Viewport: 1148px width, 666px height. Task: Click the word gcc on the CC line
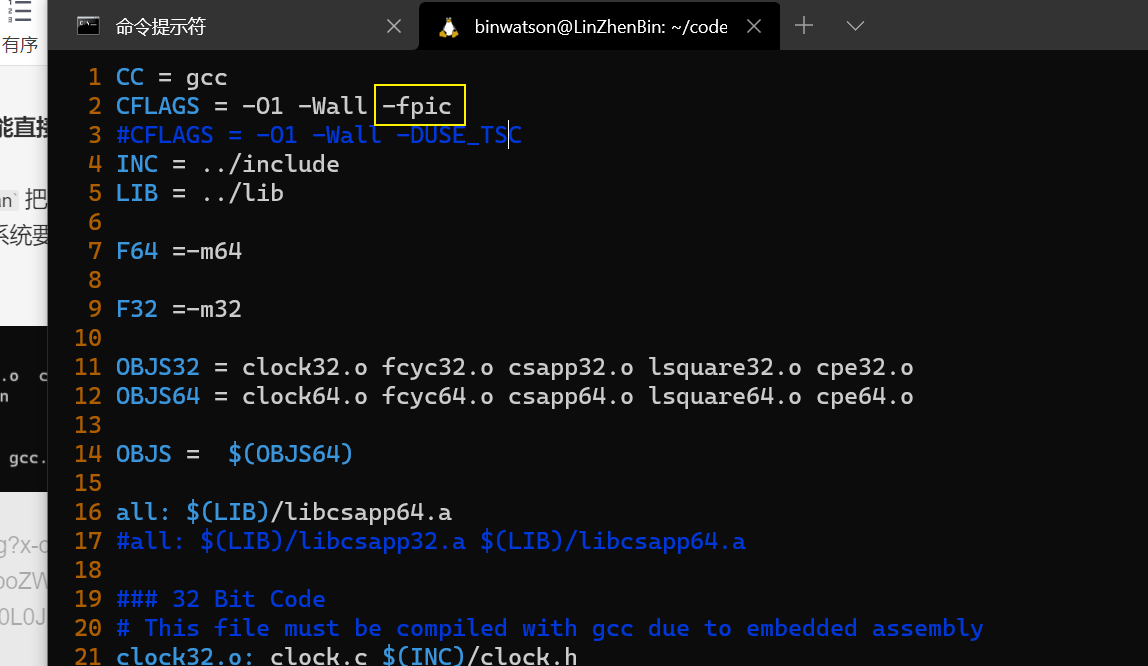coord(206,76)
